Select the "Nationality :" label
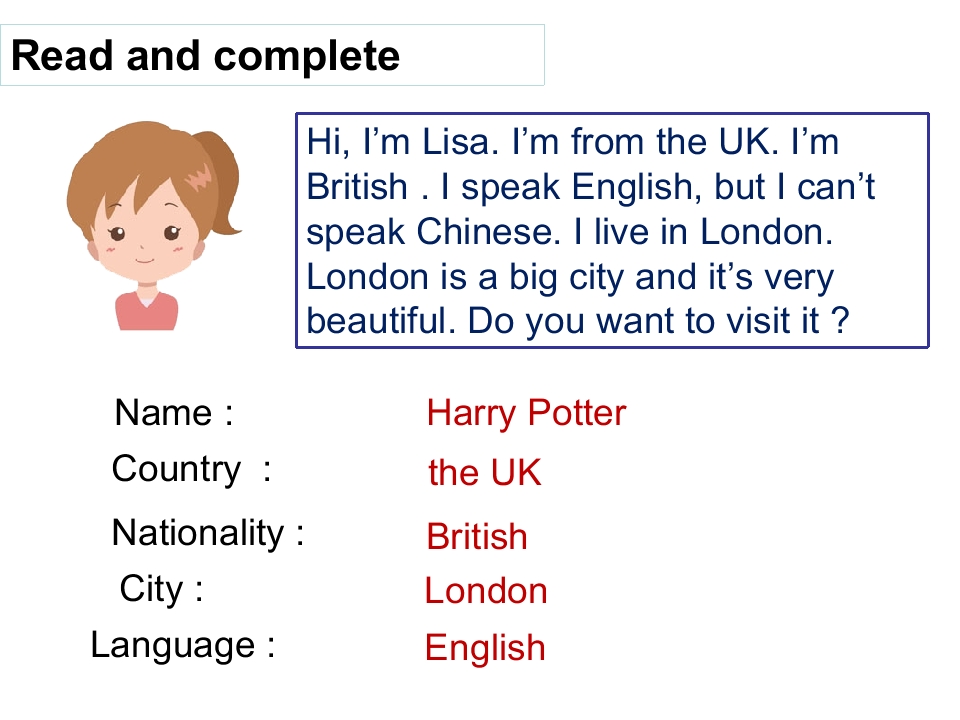 208,532
